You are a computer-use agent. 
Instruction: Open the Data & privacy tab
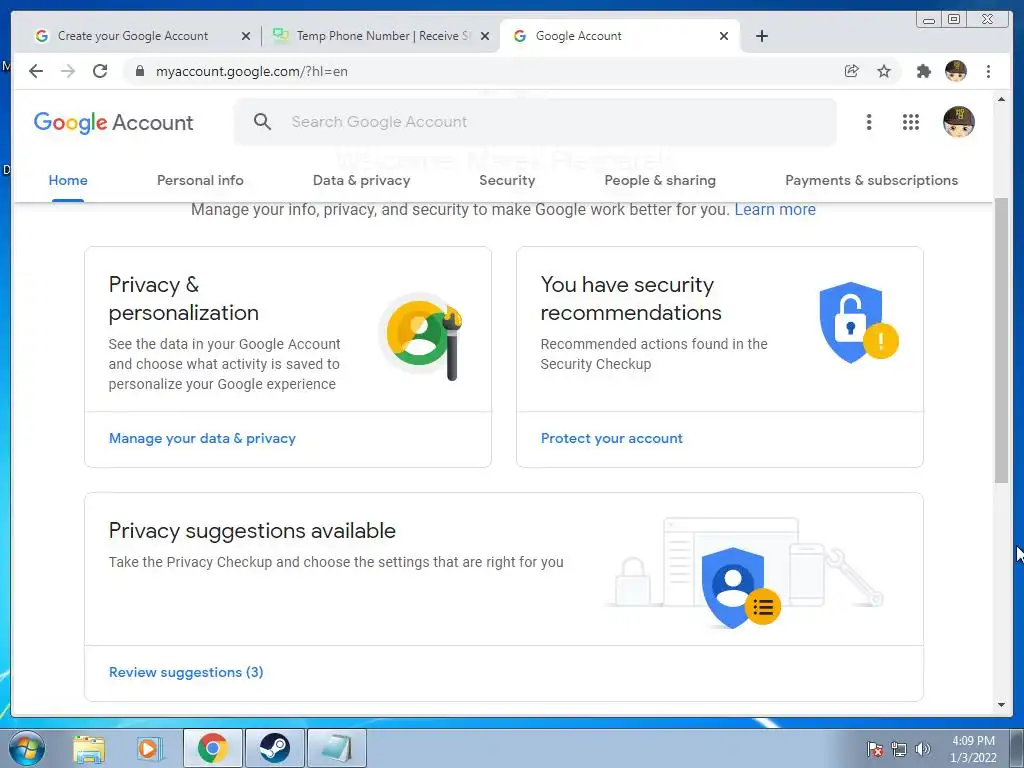click(x=361, y=180)
